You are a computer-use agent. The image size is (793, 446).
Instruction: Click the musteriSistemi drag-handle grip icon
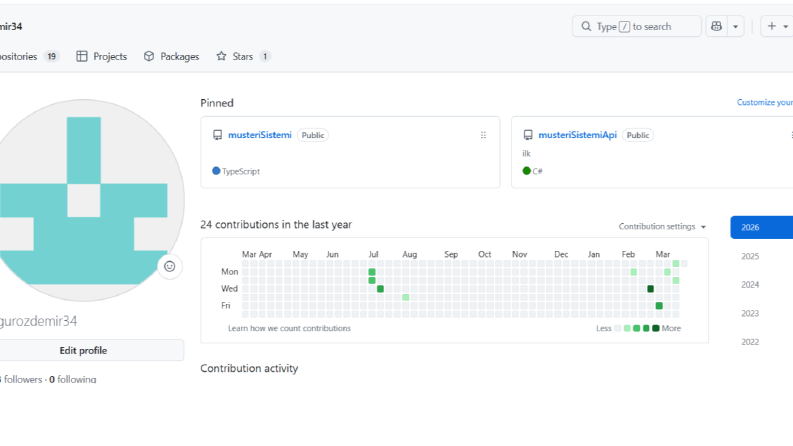coord(483,135)
